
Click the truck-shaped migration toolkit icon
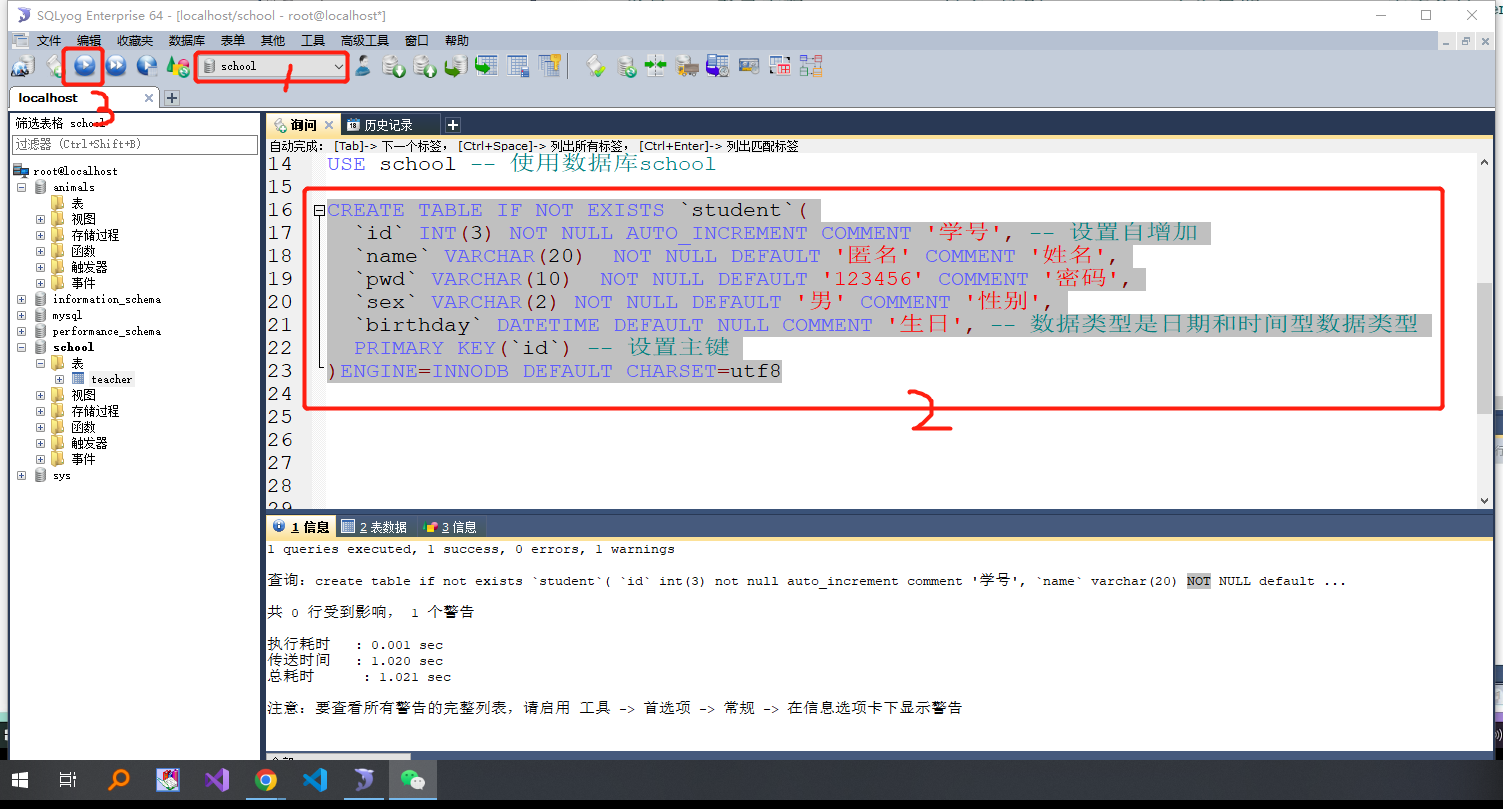click(687, 66)
